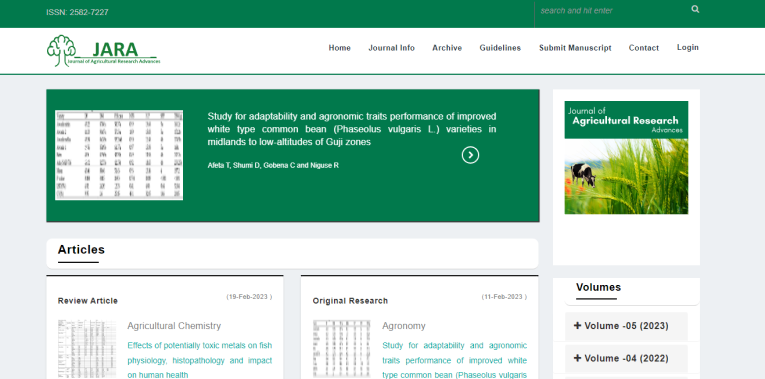
Task: Open the Journal Info menu
Action: (x=391, y=48)
